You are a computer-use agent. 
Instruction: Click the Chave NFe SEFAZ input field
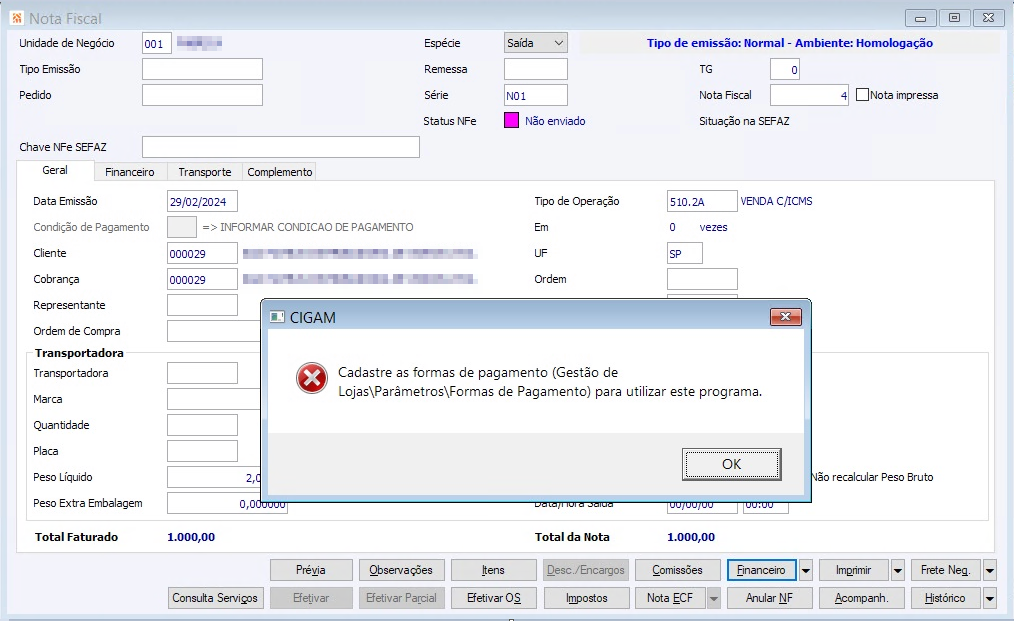[x=281, y=147]
